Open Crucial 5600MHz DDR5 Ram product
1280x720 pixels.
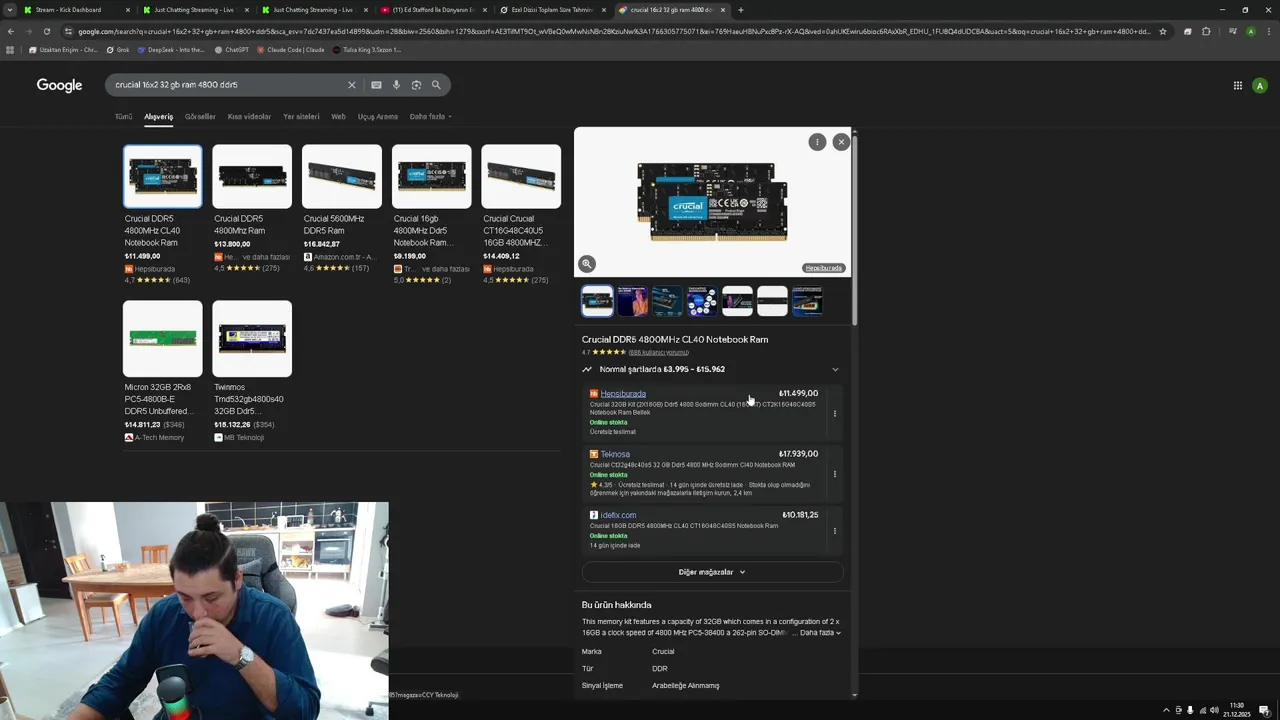tap(342, 208)
